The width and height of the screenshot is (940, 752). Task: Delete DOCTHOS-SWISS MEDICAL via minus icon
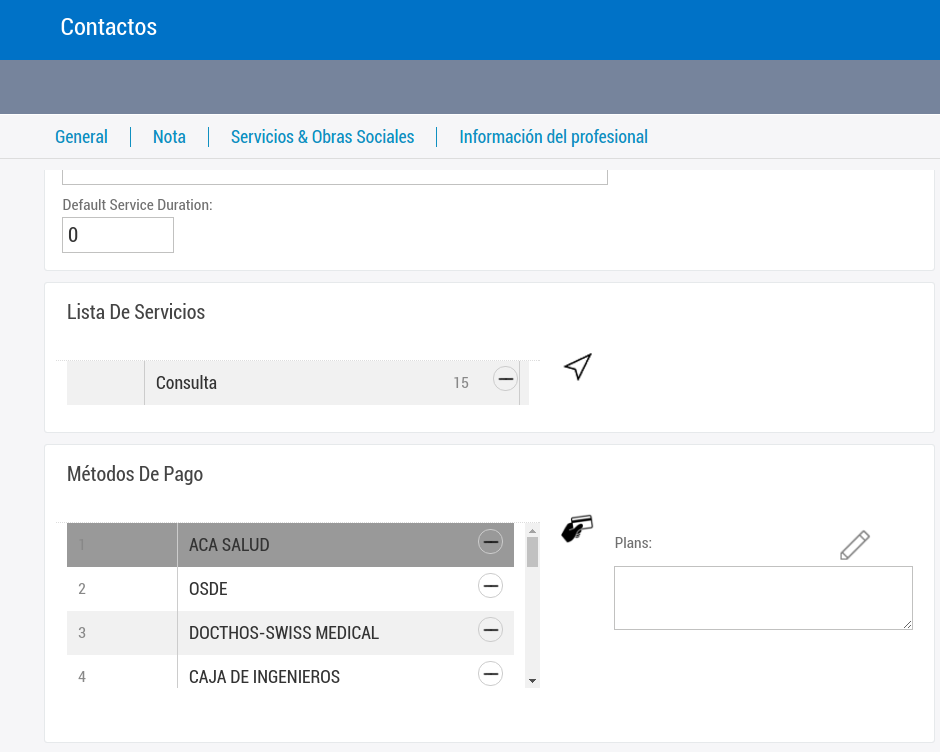click(x=490, y=630)
